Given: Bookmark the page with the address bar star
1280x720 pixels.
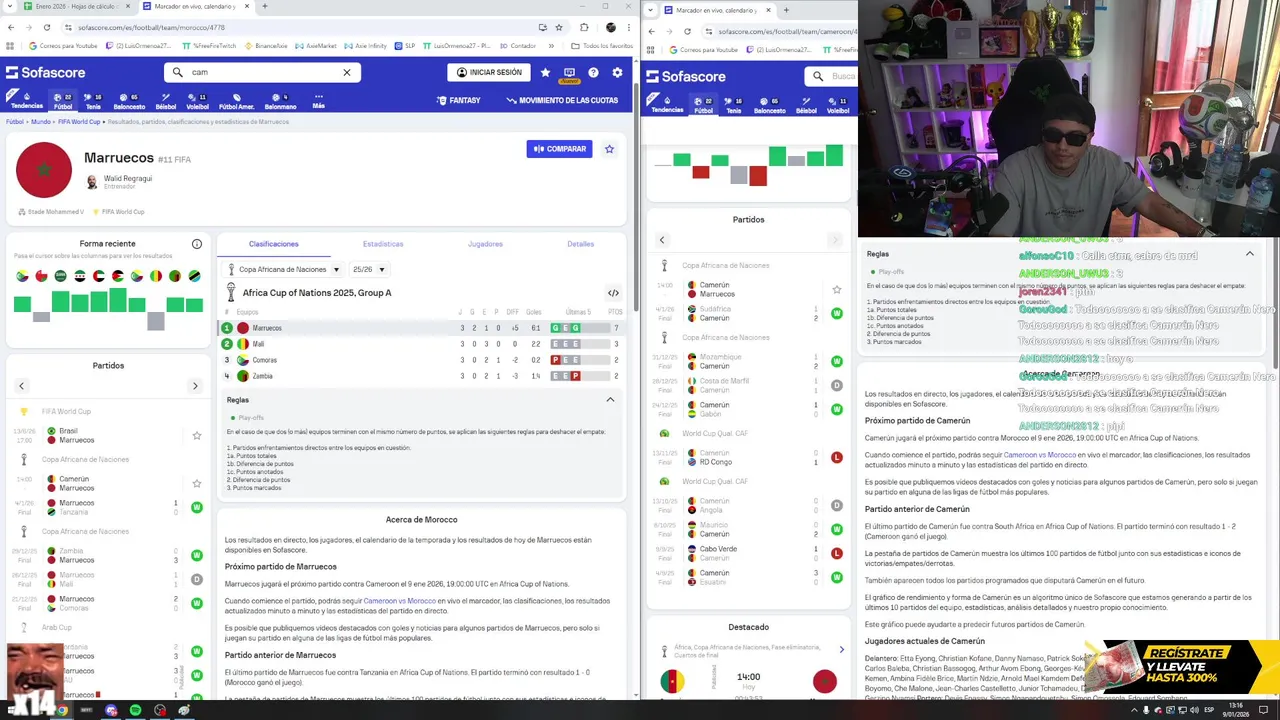Looking at the screenshot, I should pos(559,27).
